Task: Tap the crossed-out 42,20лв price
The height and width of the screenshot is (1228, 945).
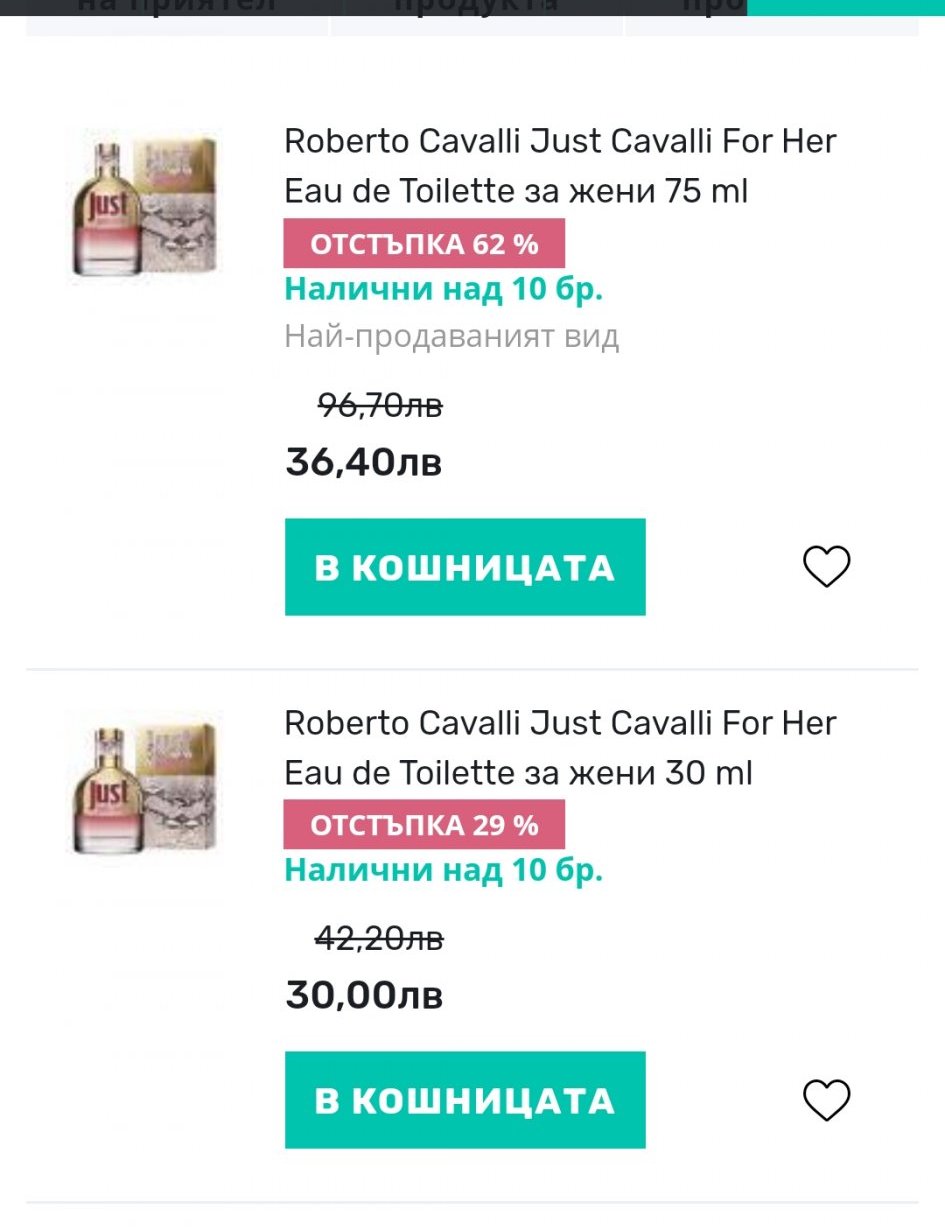Action: click(x=379, y=939)
